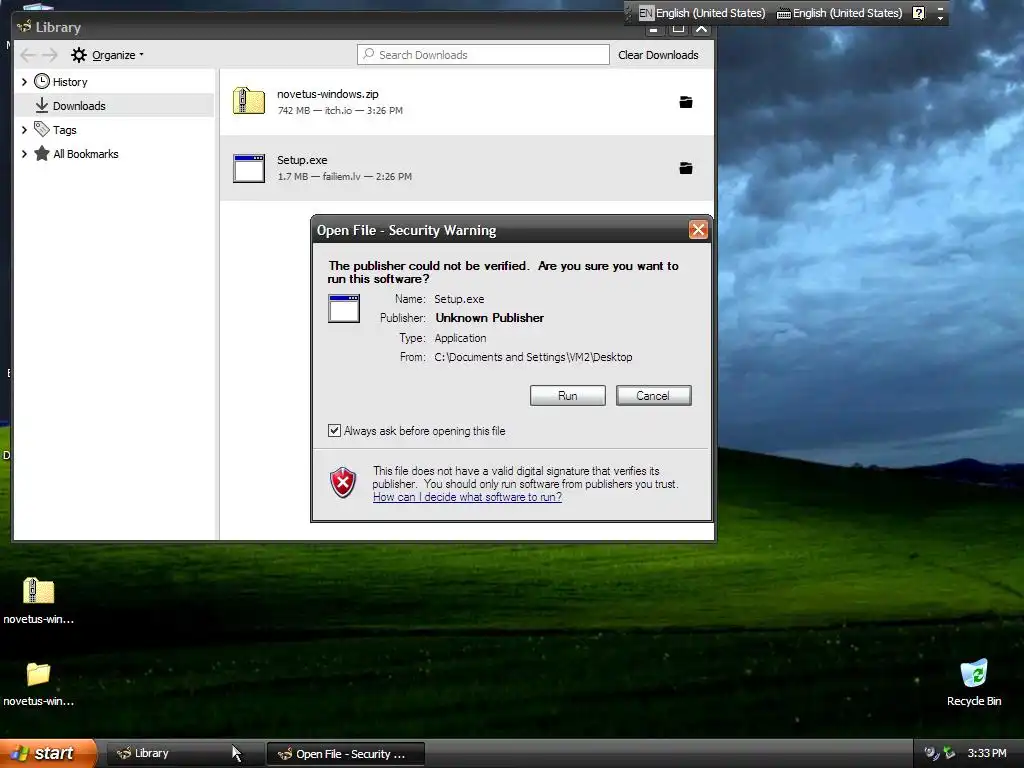Click the language bar help question icon
This screenshot has height=768, width=1024.
coord(919,13)
